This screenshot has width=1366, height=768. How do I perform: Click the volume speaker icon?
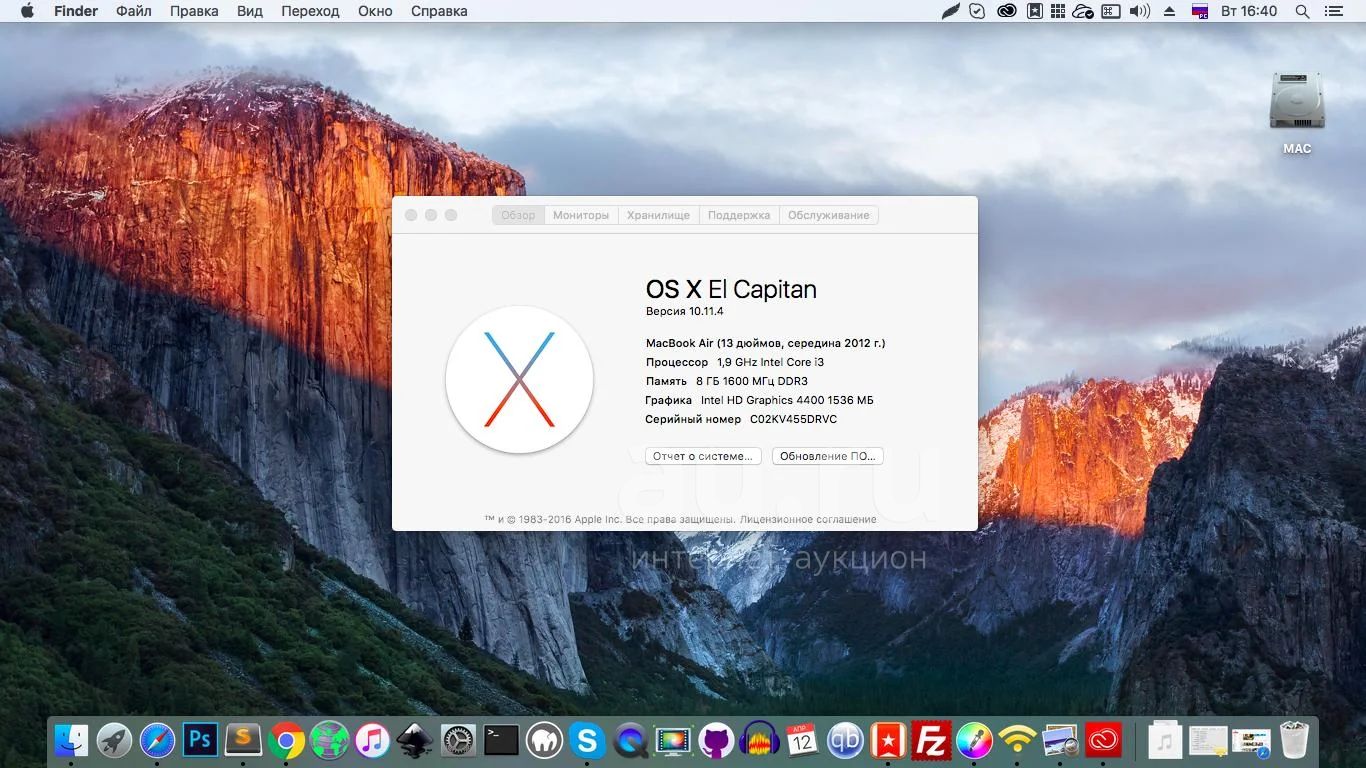click(1139, 11)
